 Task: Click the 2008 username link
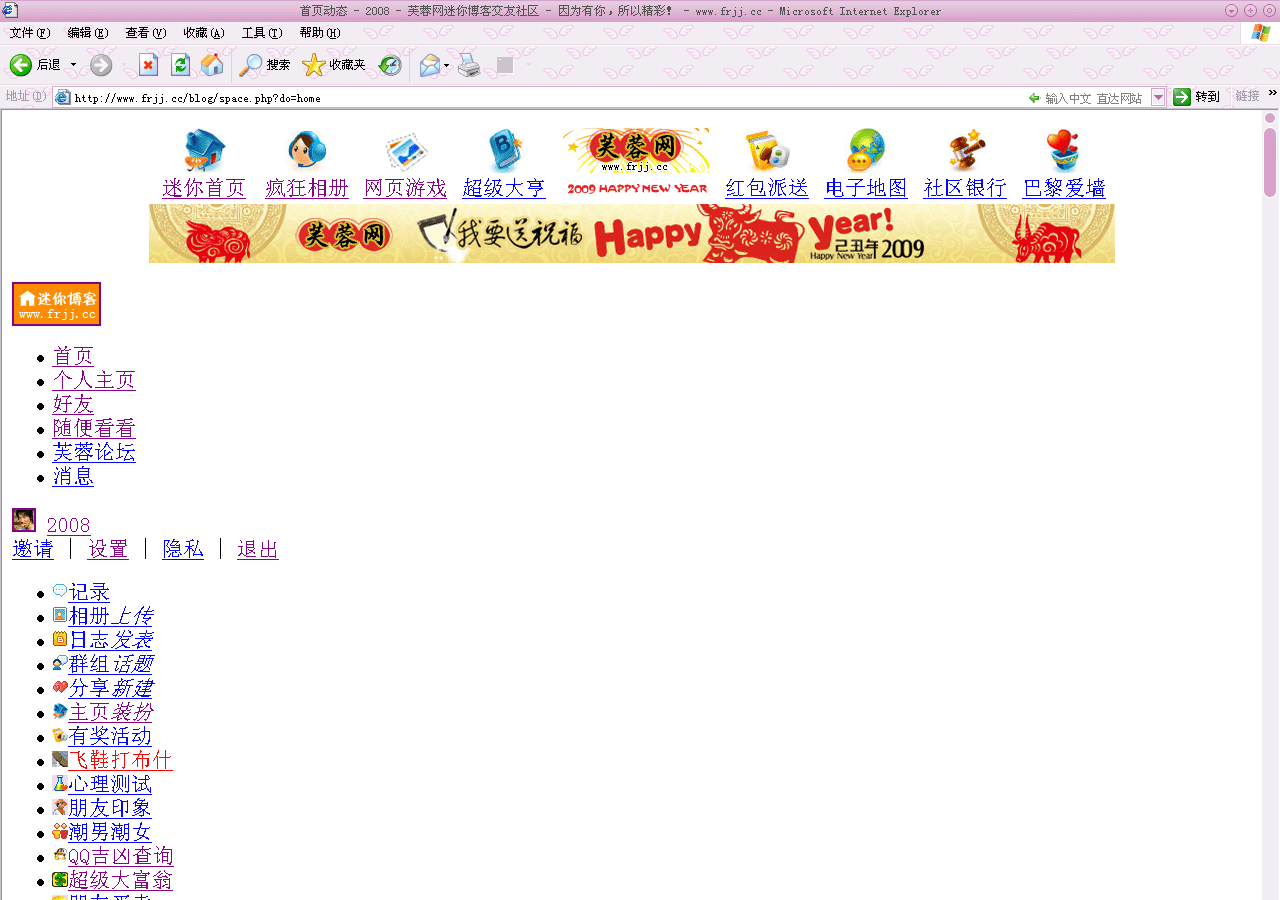68,525
